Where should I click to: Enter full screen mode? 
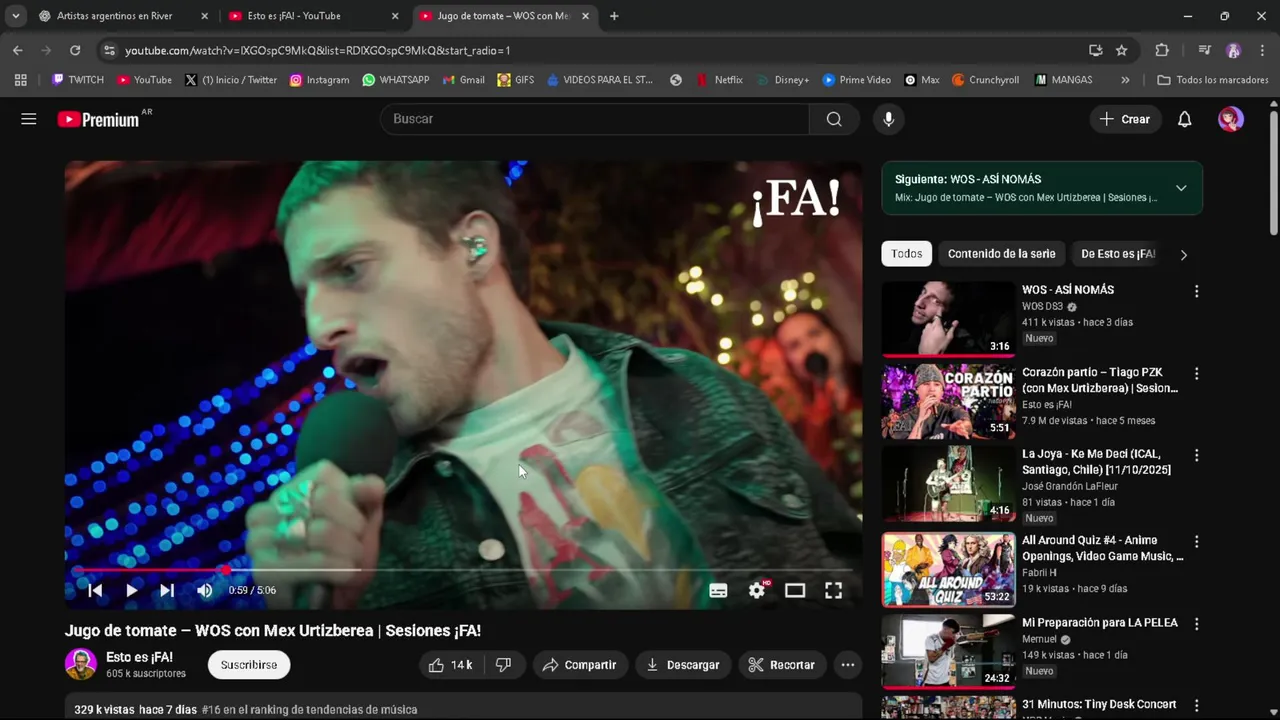833,590
